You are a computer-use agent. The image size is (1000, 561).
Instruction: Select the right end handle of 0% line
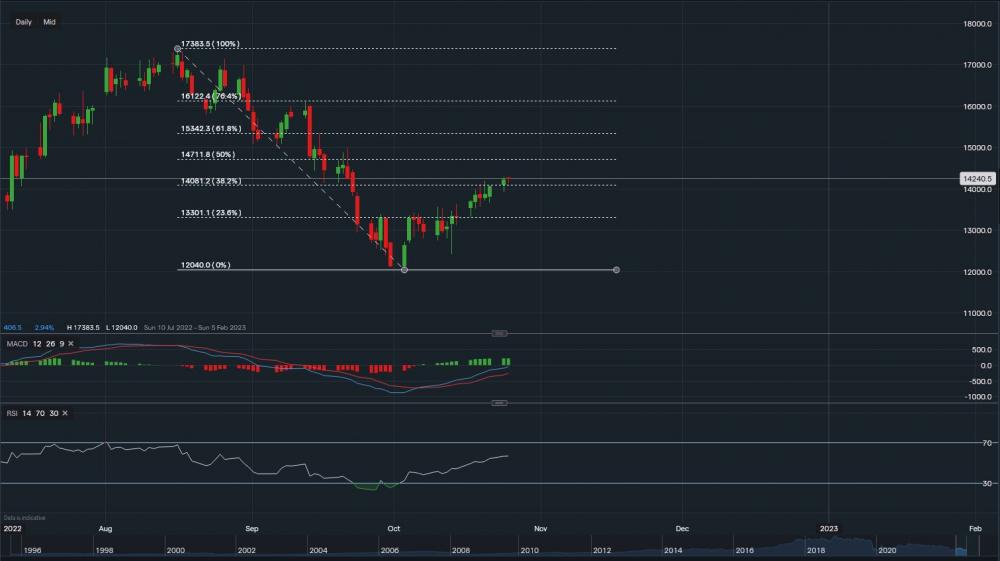coord(616,270)
